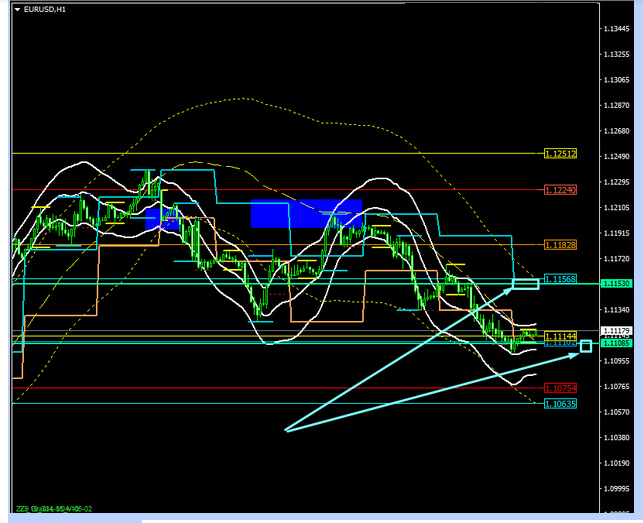Screen dimensions: 643x523
Task: Click the teal 1.11530 axis price tag
Action: pyautogui.click(x=617, y=284)
